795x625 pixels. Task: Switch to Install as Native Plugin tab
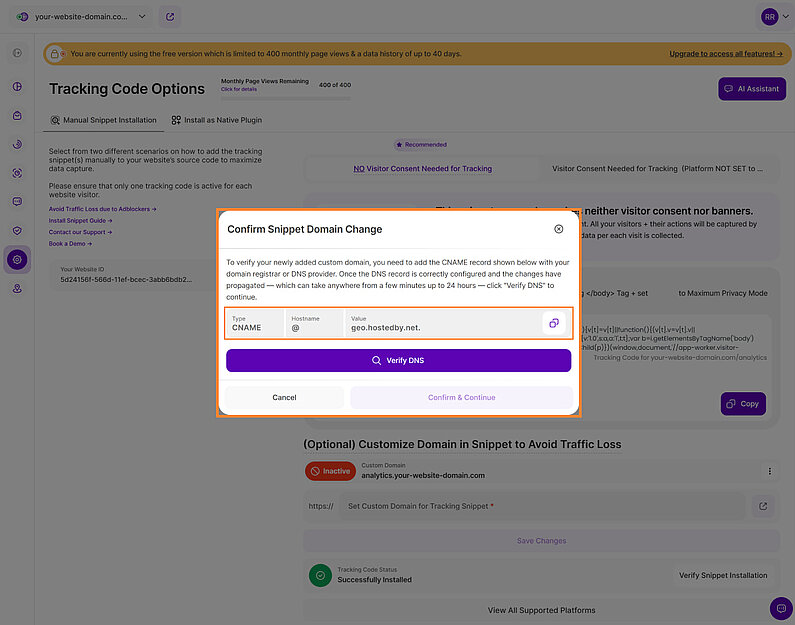[216, 120]
